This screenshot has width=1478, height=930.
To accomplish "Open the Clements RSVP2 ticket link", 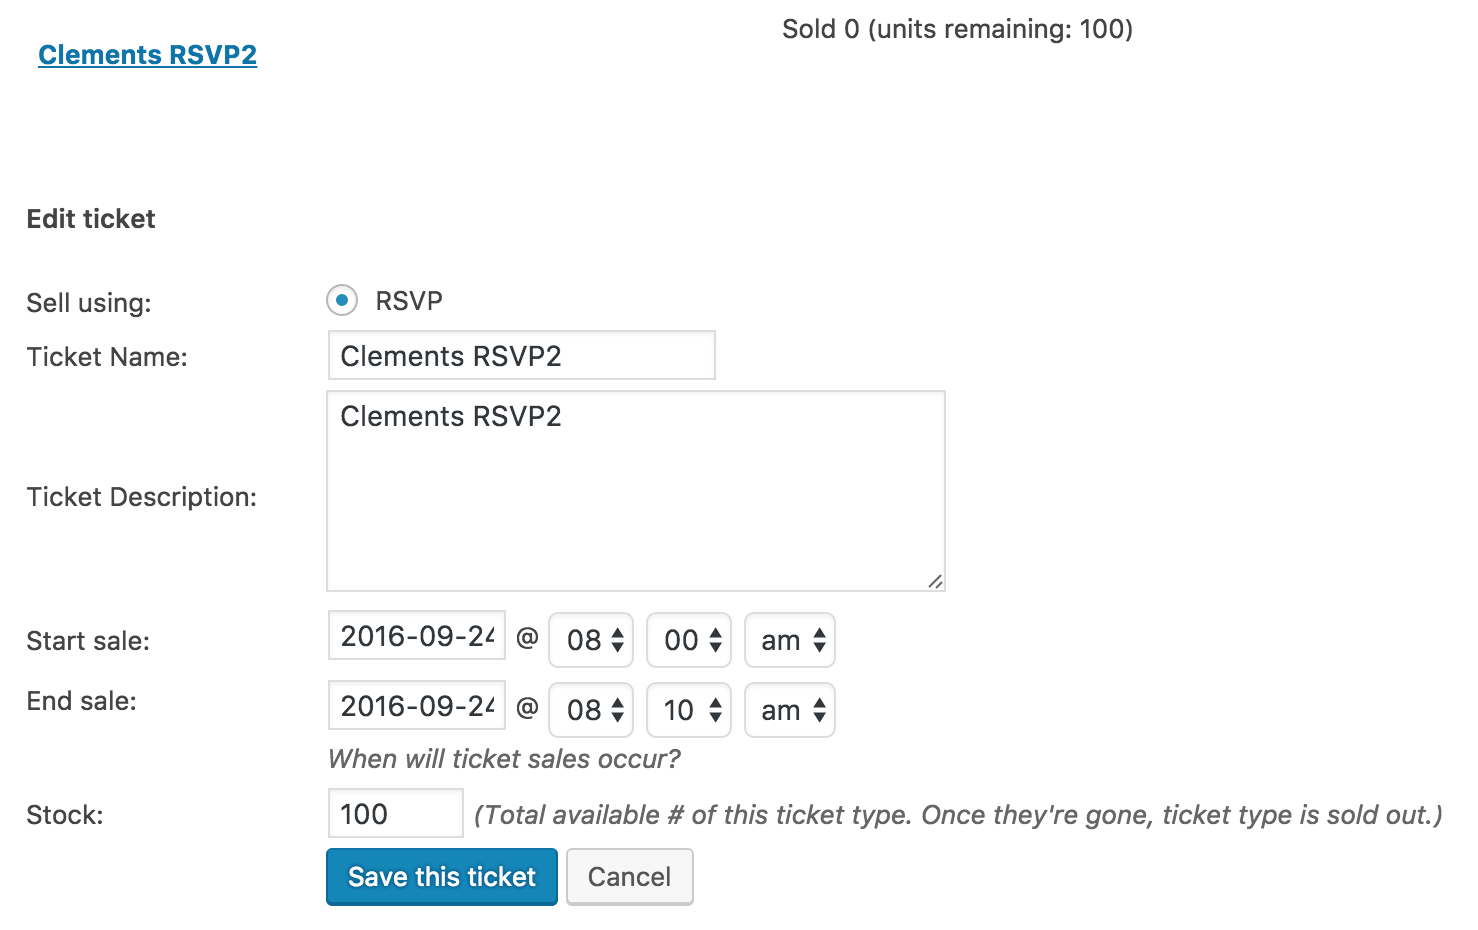I will [148, 55].
